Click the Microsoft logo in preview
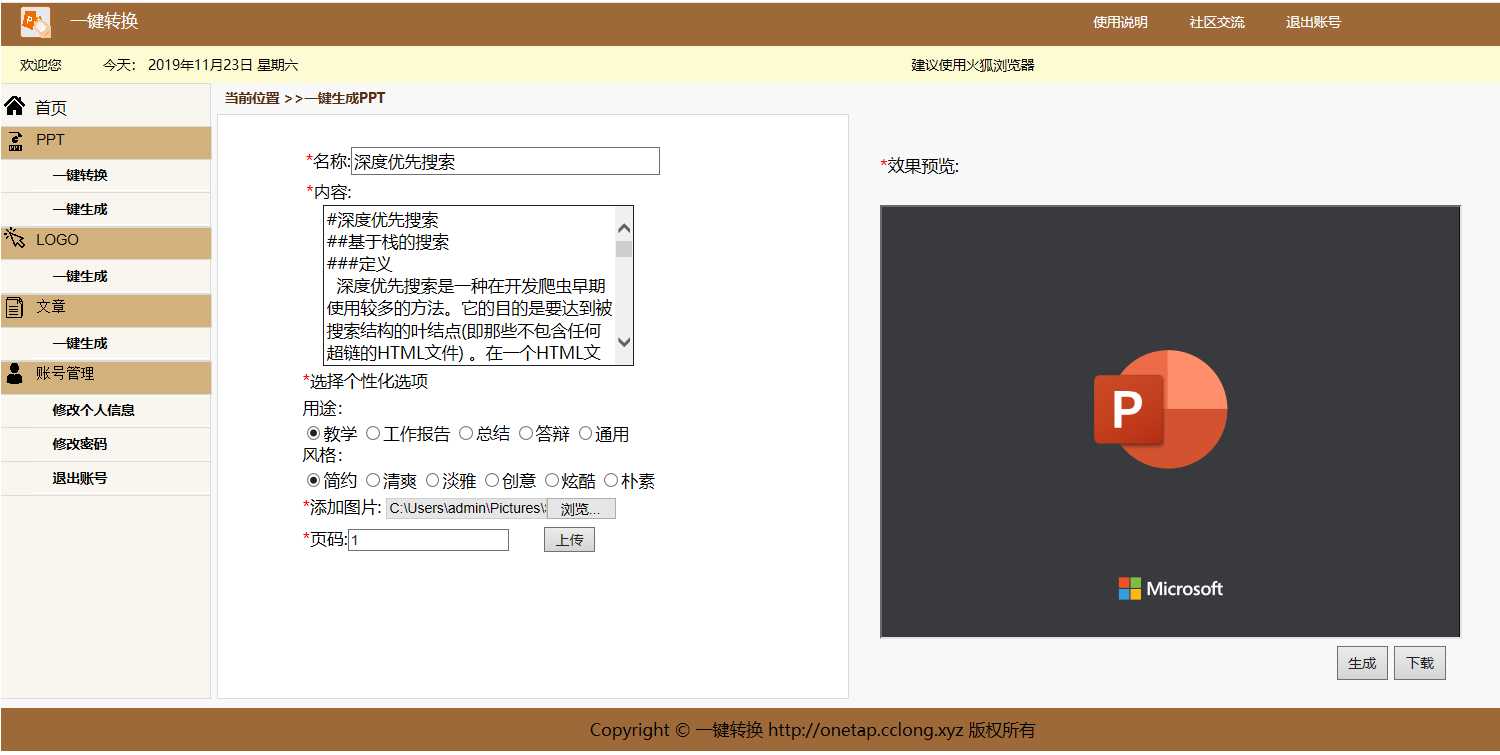The height and width of the screenshot is (755, 1500). coord(1170,588)
